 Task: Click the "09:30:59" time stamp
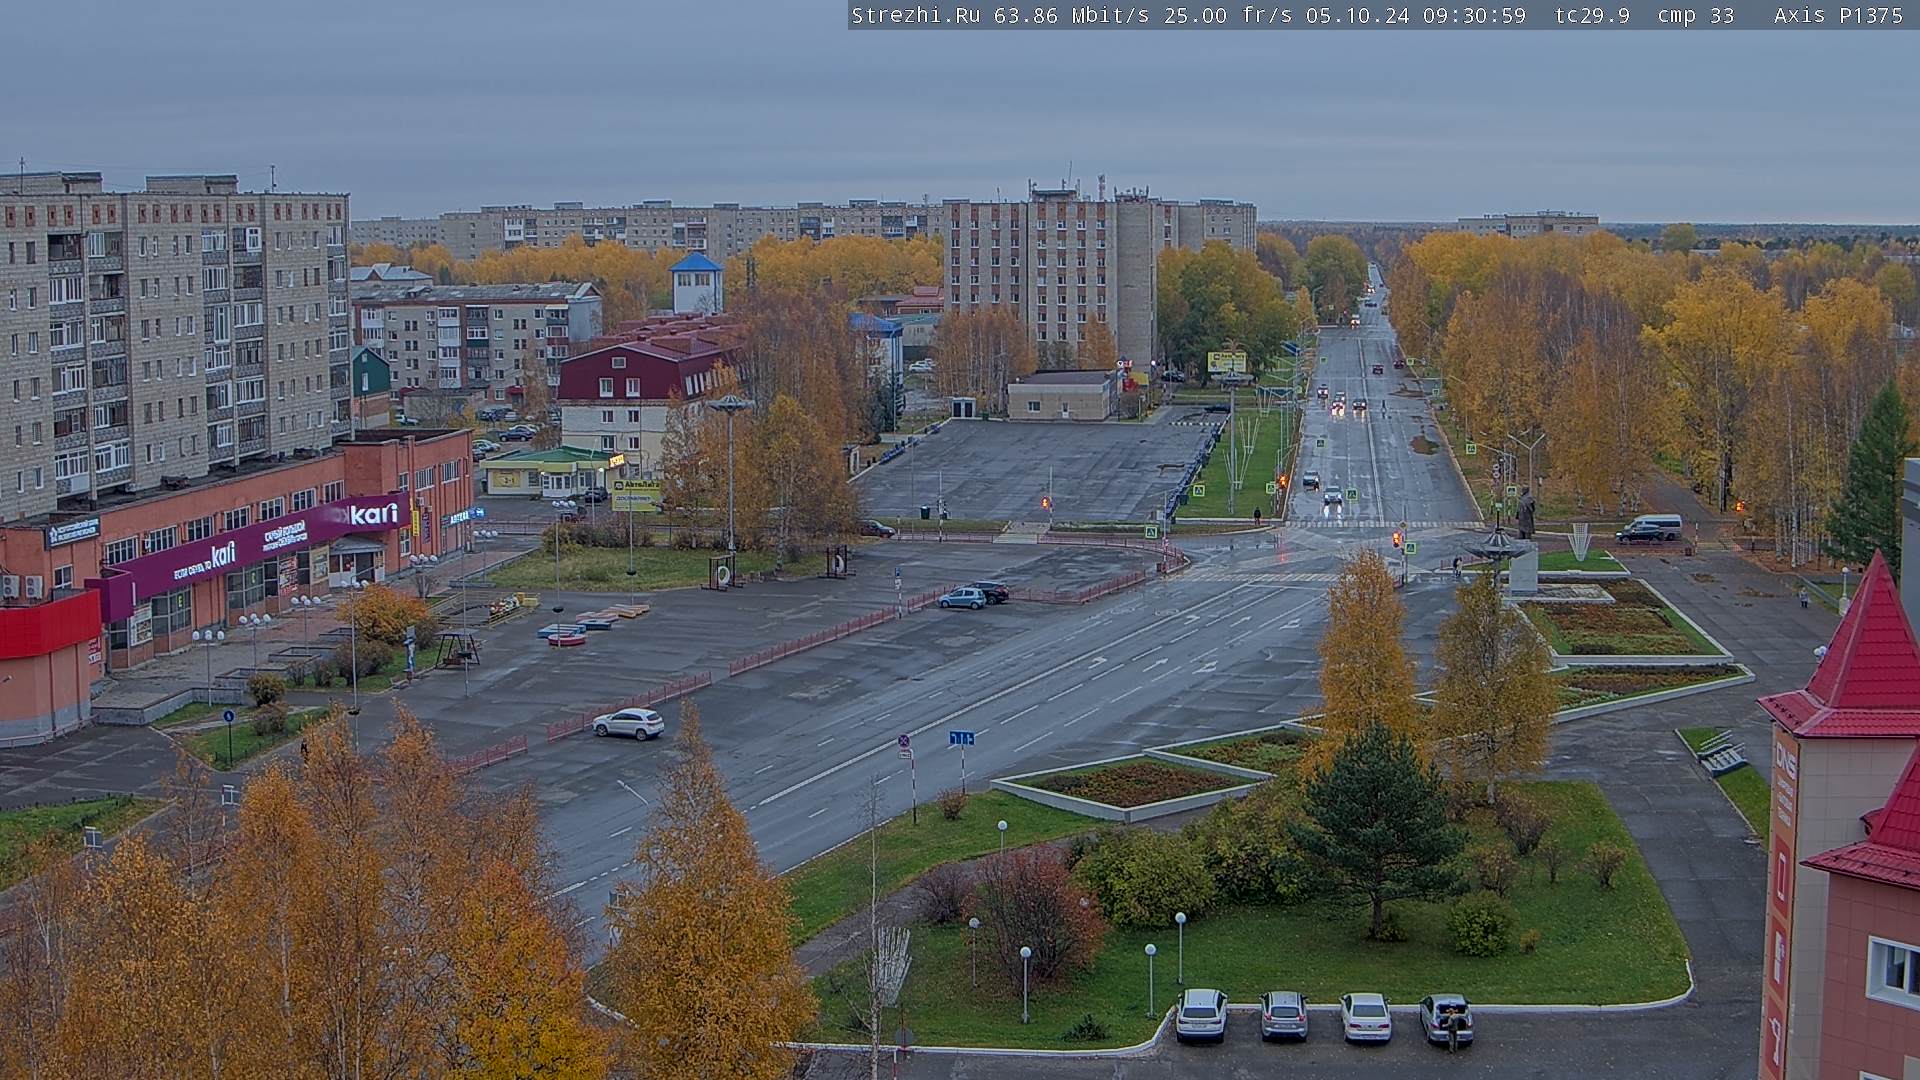[x=1475, y=15]
